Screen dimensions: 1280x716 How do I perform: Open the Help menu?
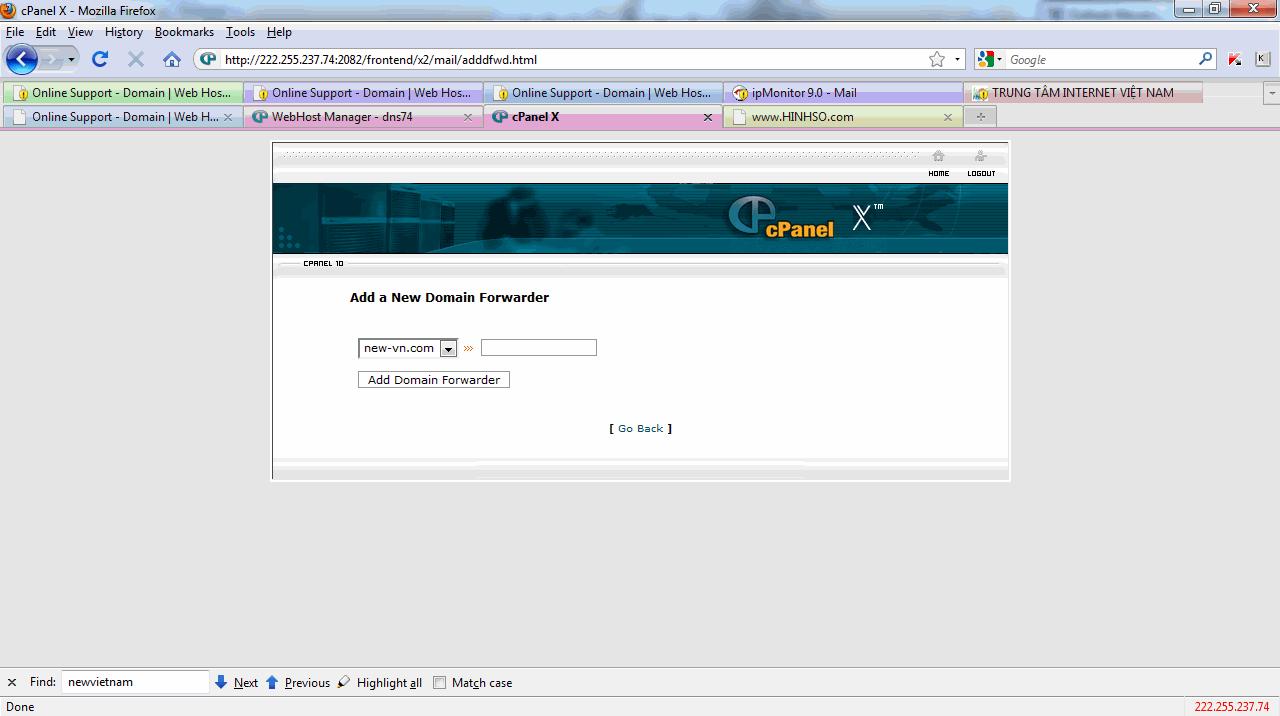pos(279,32)
